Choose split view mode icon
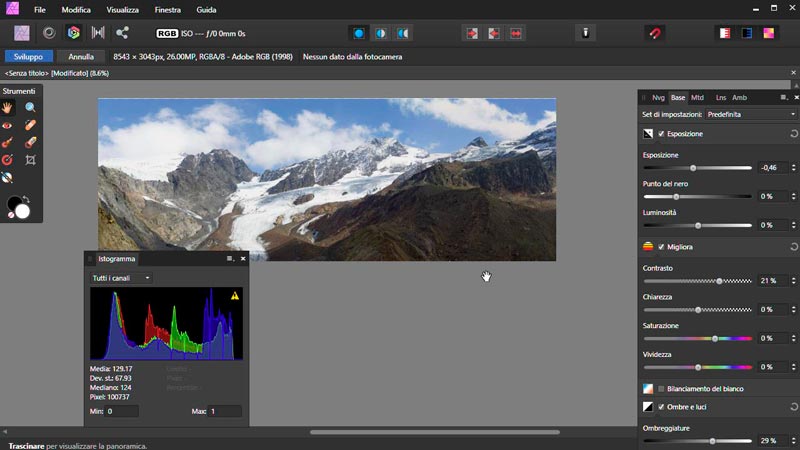 point(381,34)
